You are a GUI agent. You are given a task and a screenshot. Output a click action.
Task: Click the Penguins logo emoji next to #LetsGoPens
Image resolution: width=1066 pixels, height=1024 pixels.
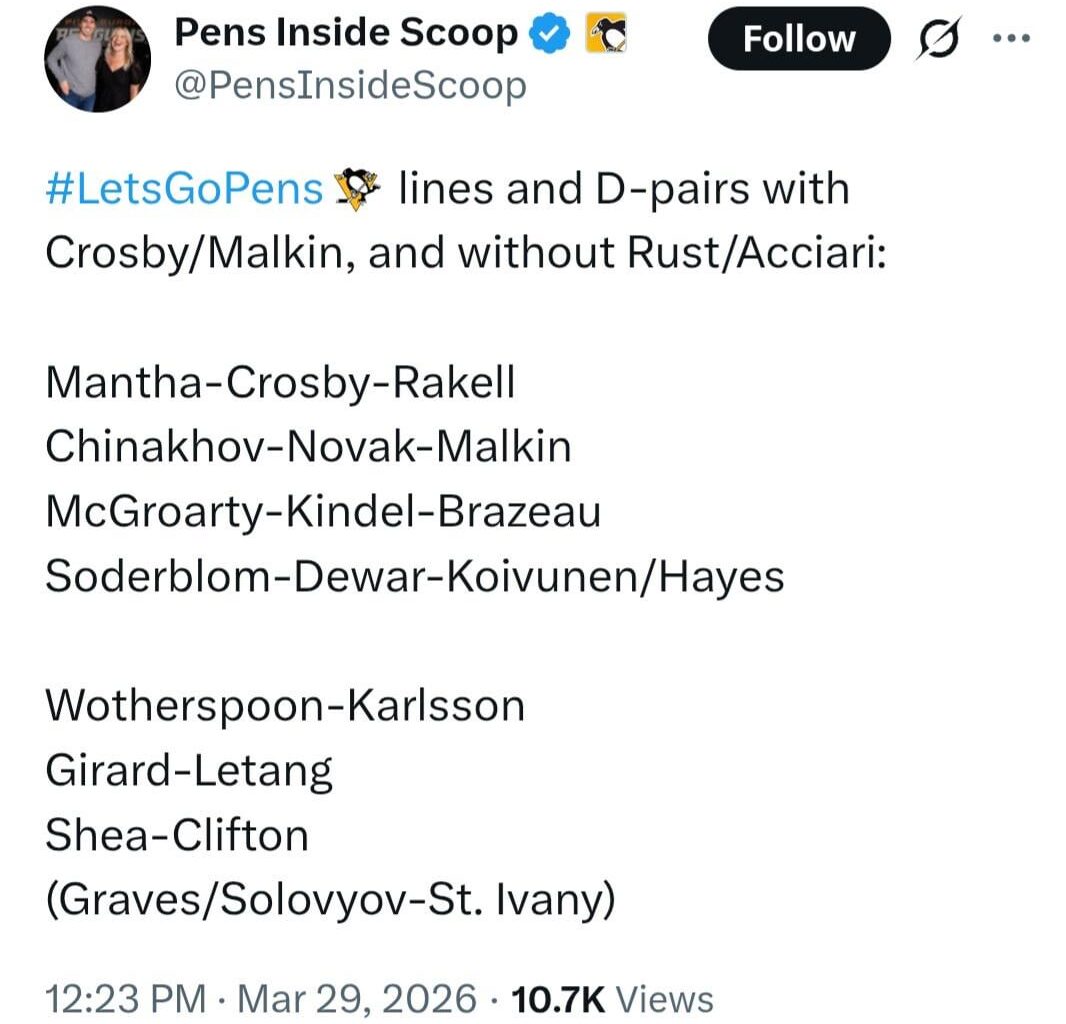coord(355,188)
